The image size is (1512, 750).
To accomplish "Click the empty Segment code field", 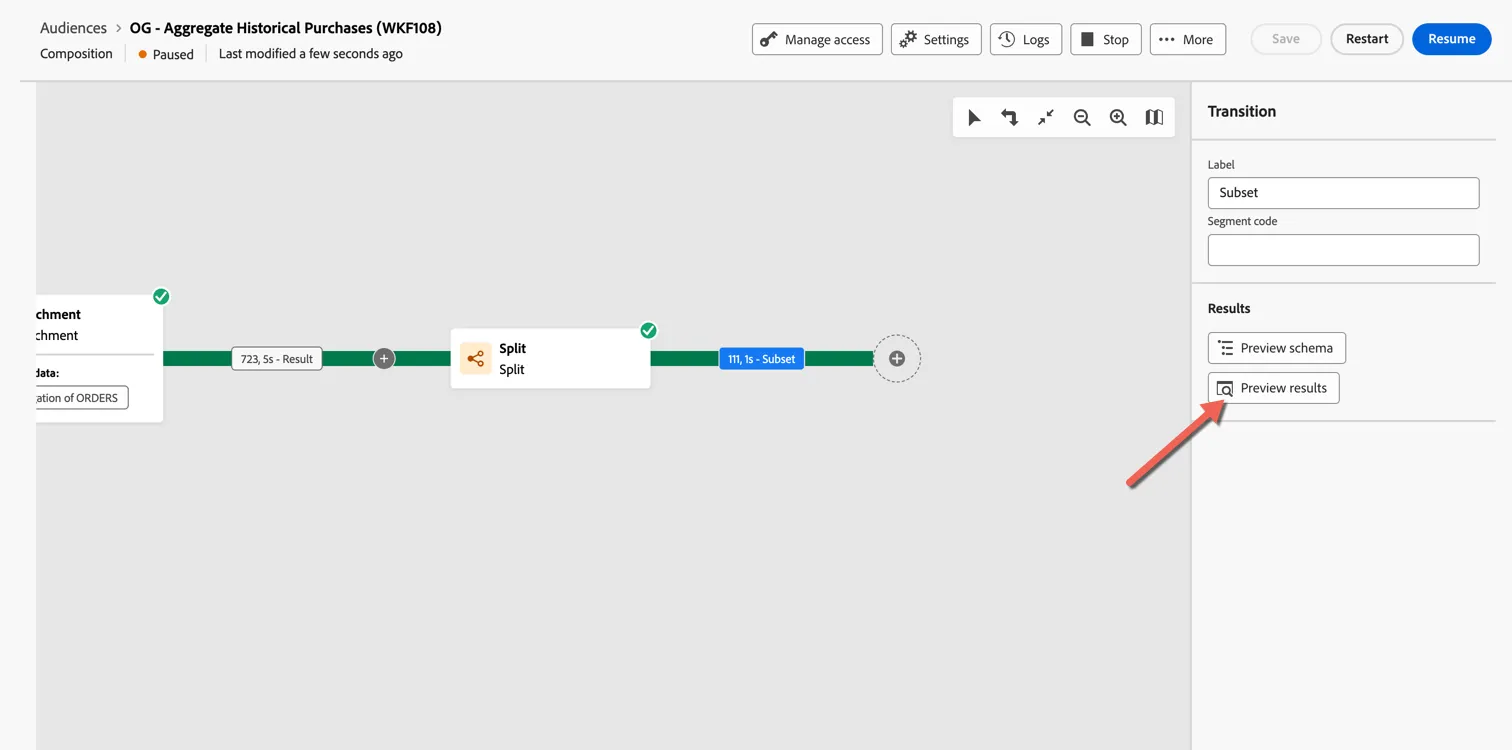I will [1343, 250].
